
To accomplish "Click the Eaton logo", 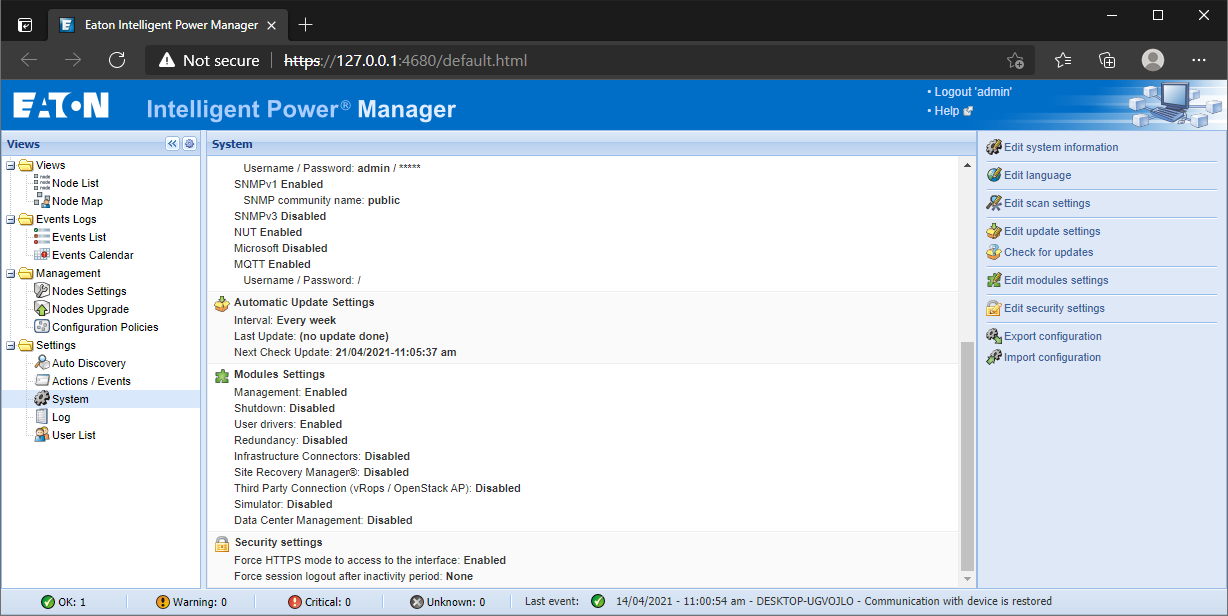I will tap(61, 106).
